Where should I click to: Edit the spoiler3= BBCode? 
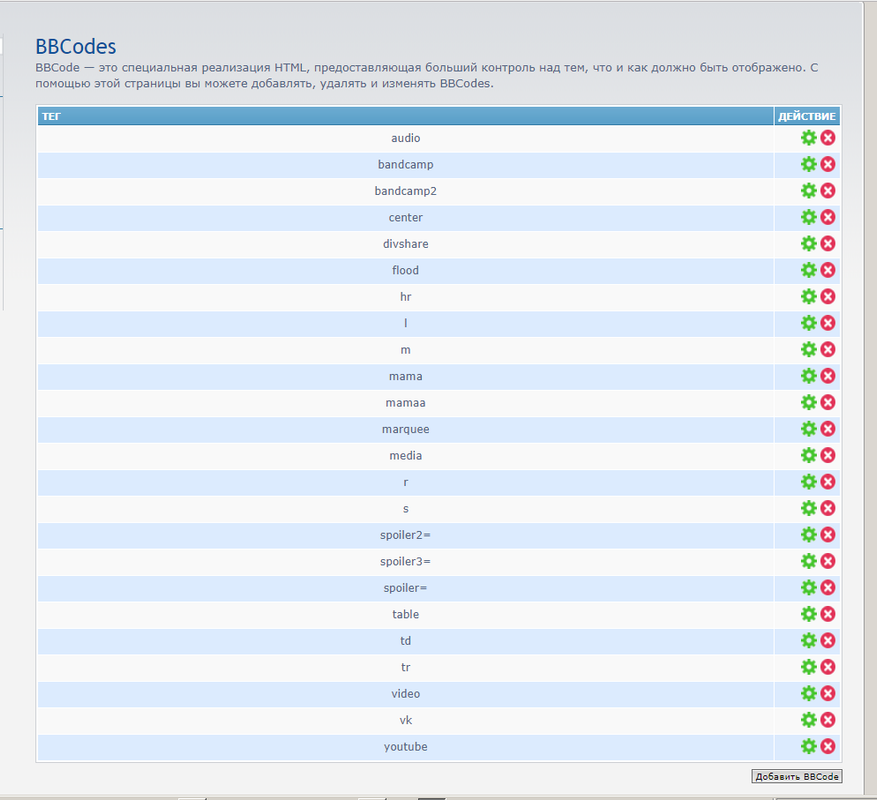[x=808, y=561]
